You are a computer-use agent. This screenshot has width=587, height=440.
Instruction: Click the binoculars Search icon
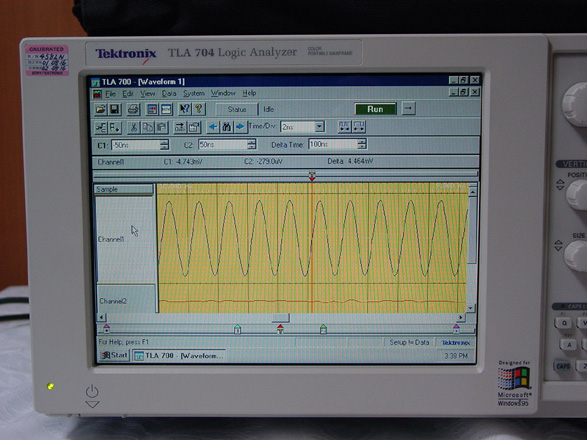[x=226, y=127]
